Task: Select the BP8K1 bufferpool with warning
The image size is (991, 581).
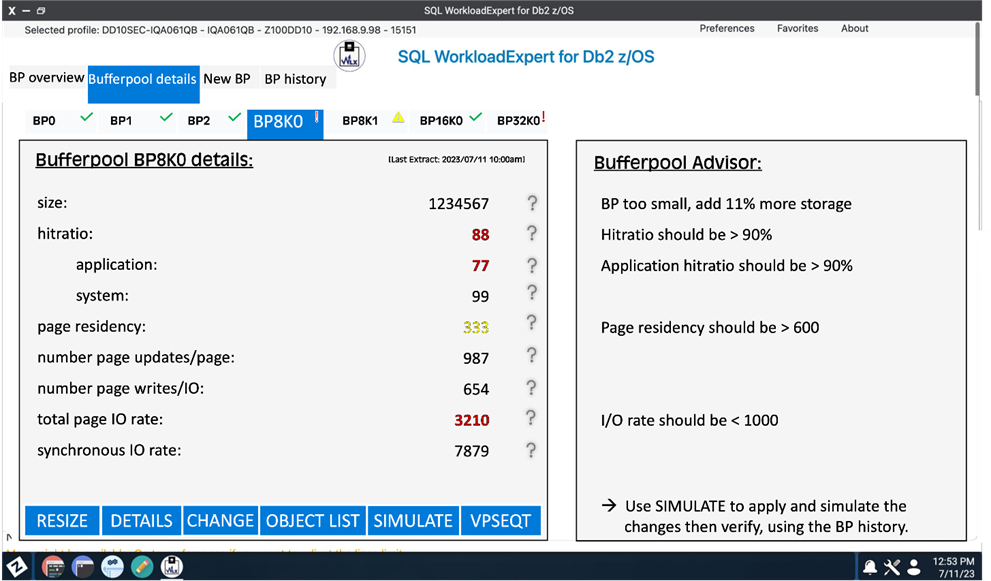Action: pyautogui.click(x=361, y=121)
